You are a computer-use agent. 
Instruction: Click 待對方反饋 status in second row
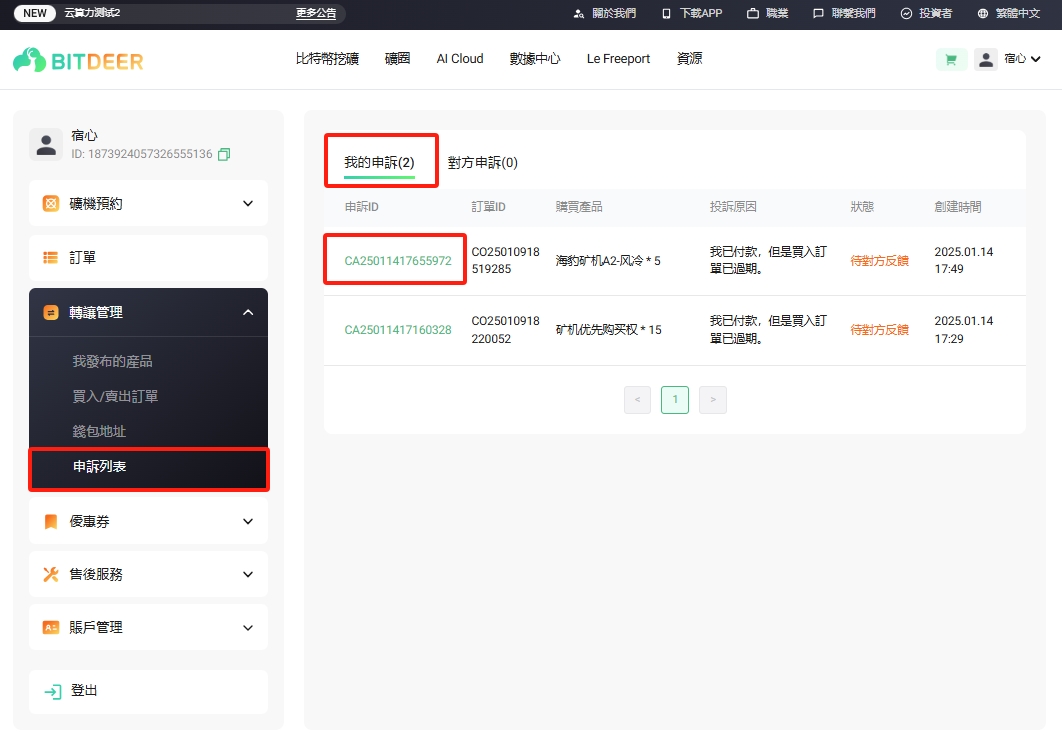tap(879, 330)
